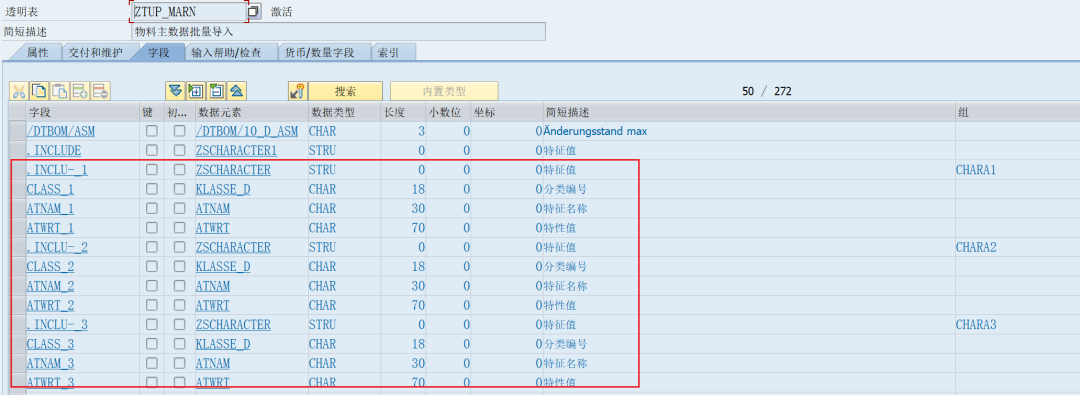The image size is (1080, 395).
Task: Click the foreign key icon
Action: pos(297,91)
